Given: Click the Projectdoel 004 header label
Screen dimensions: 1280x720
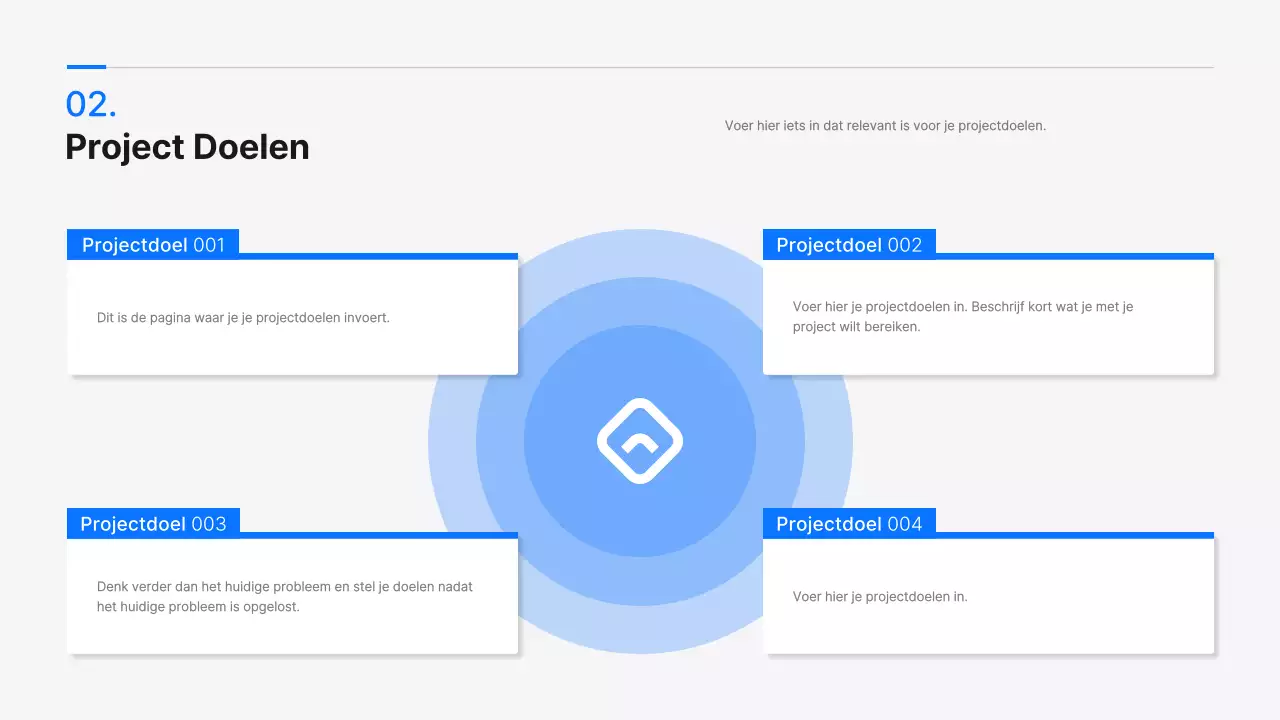Looking at the screenshot, I should click(848, 523).
